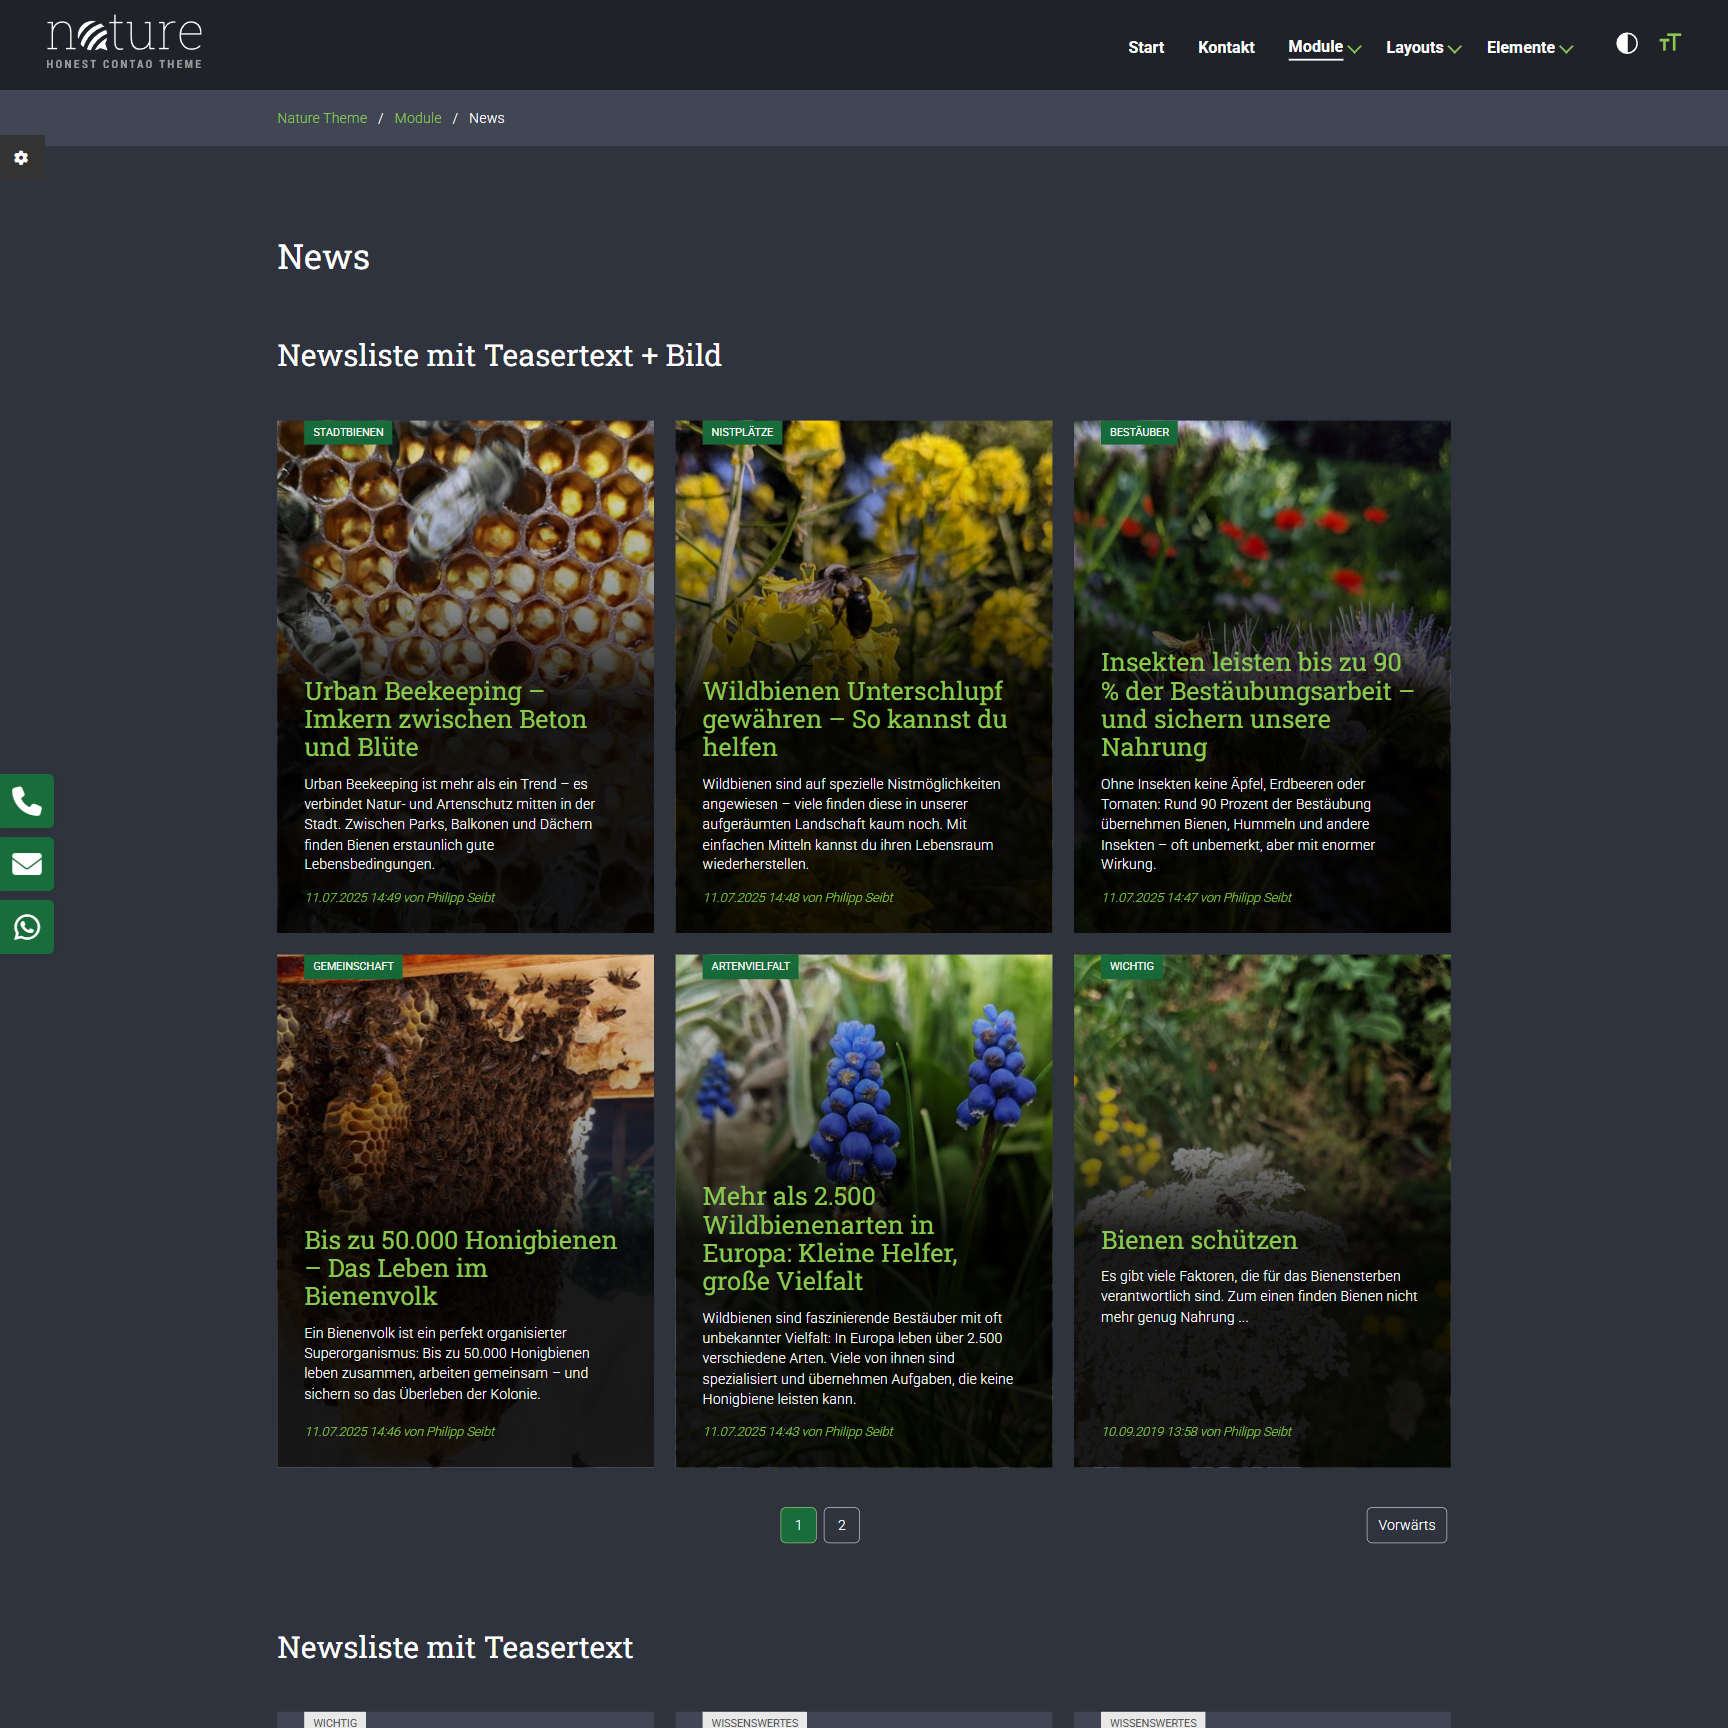Image resolution: width=1728 pixels, height=1728 pixels.
Task: Open Wildbienen Unterschlupf gewähren article
Action: (854, 719)
